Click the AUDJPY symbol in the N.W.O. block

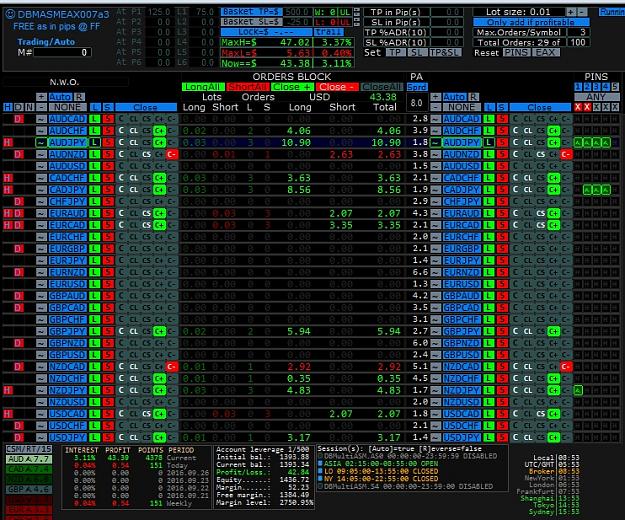[x=68, y=142]
